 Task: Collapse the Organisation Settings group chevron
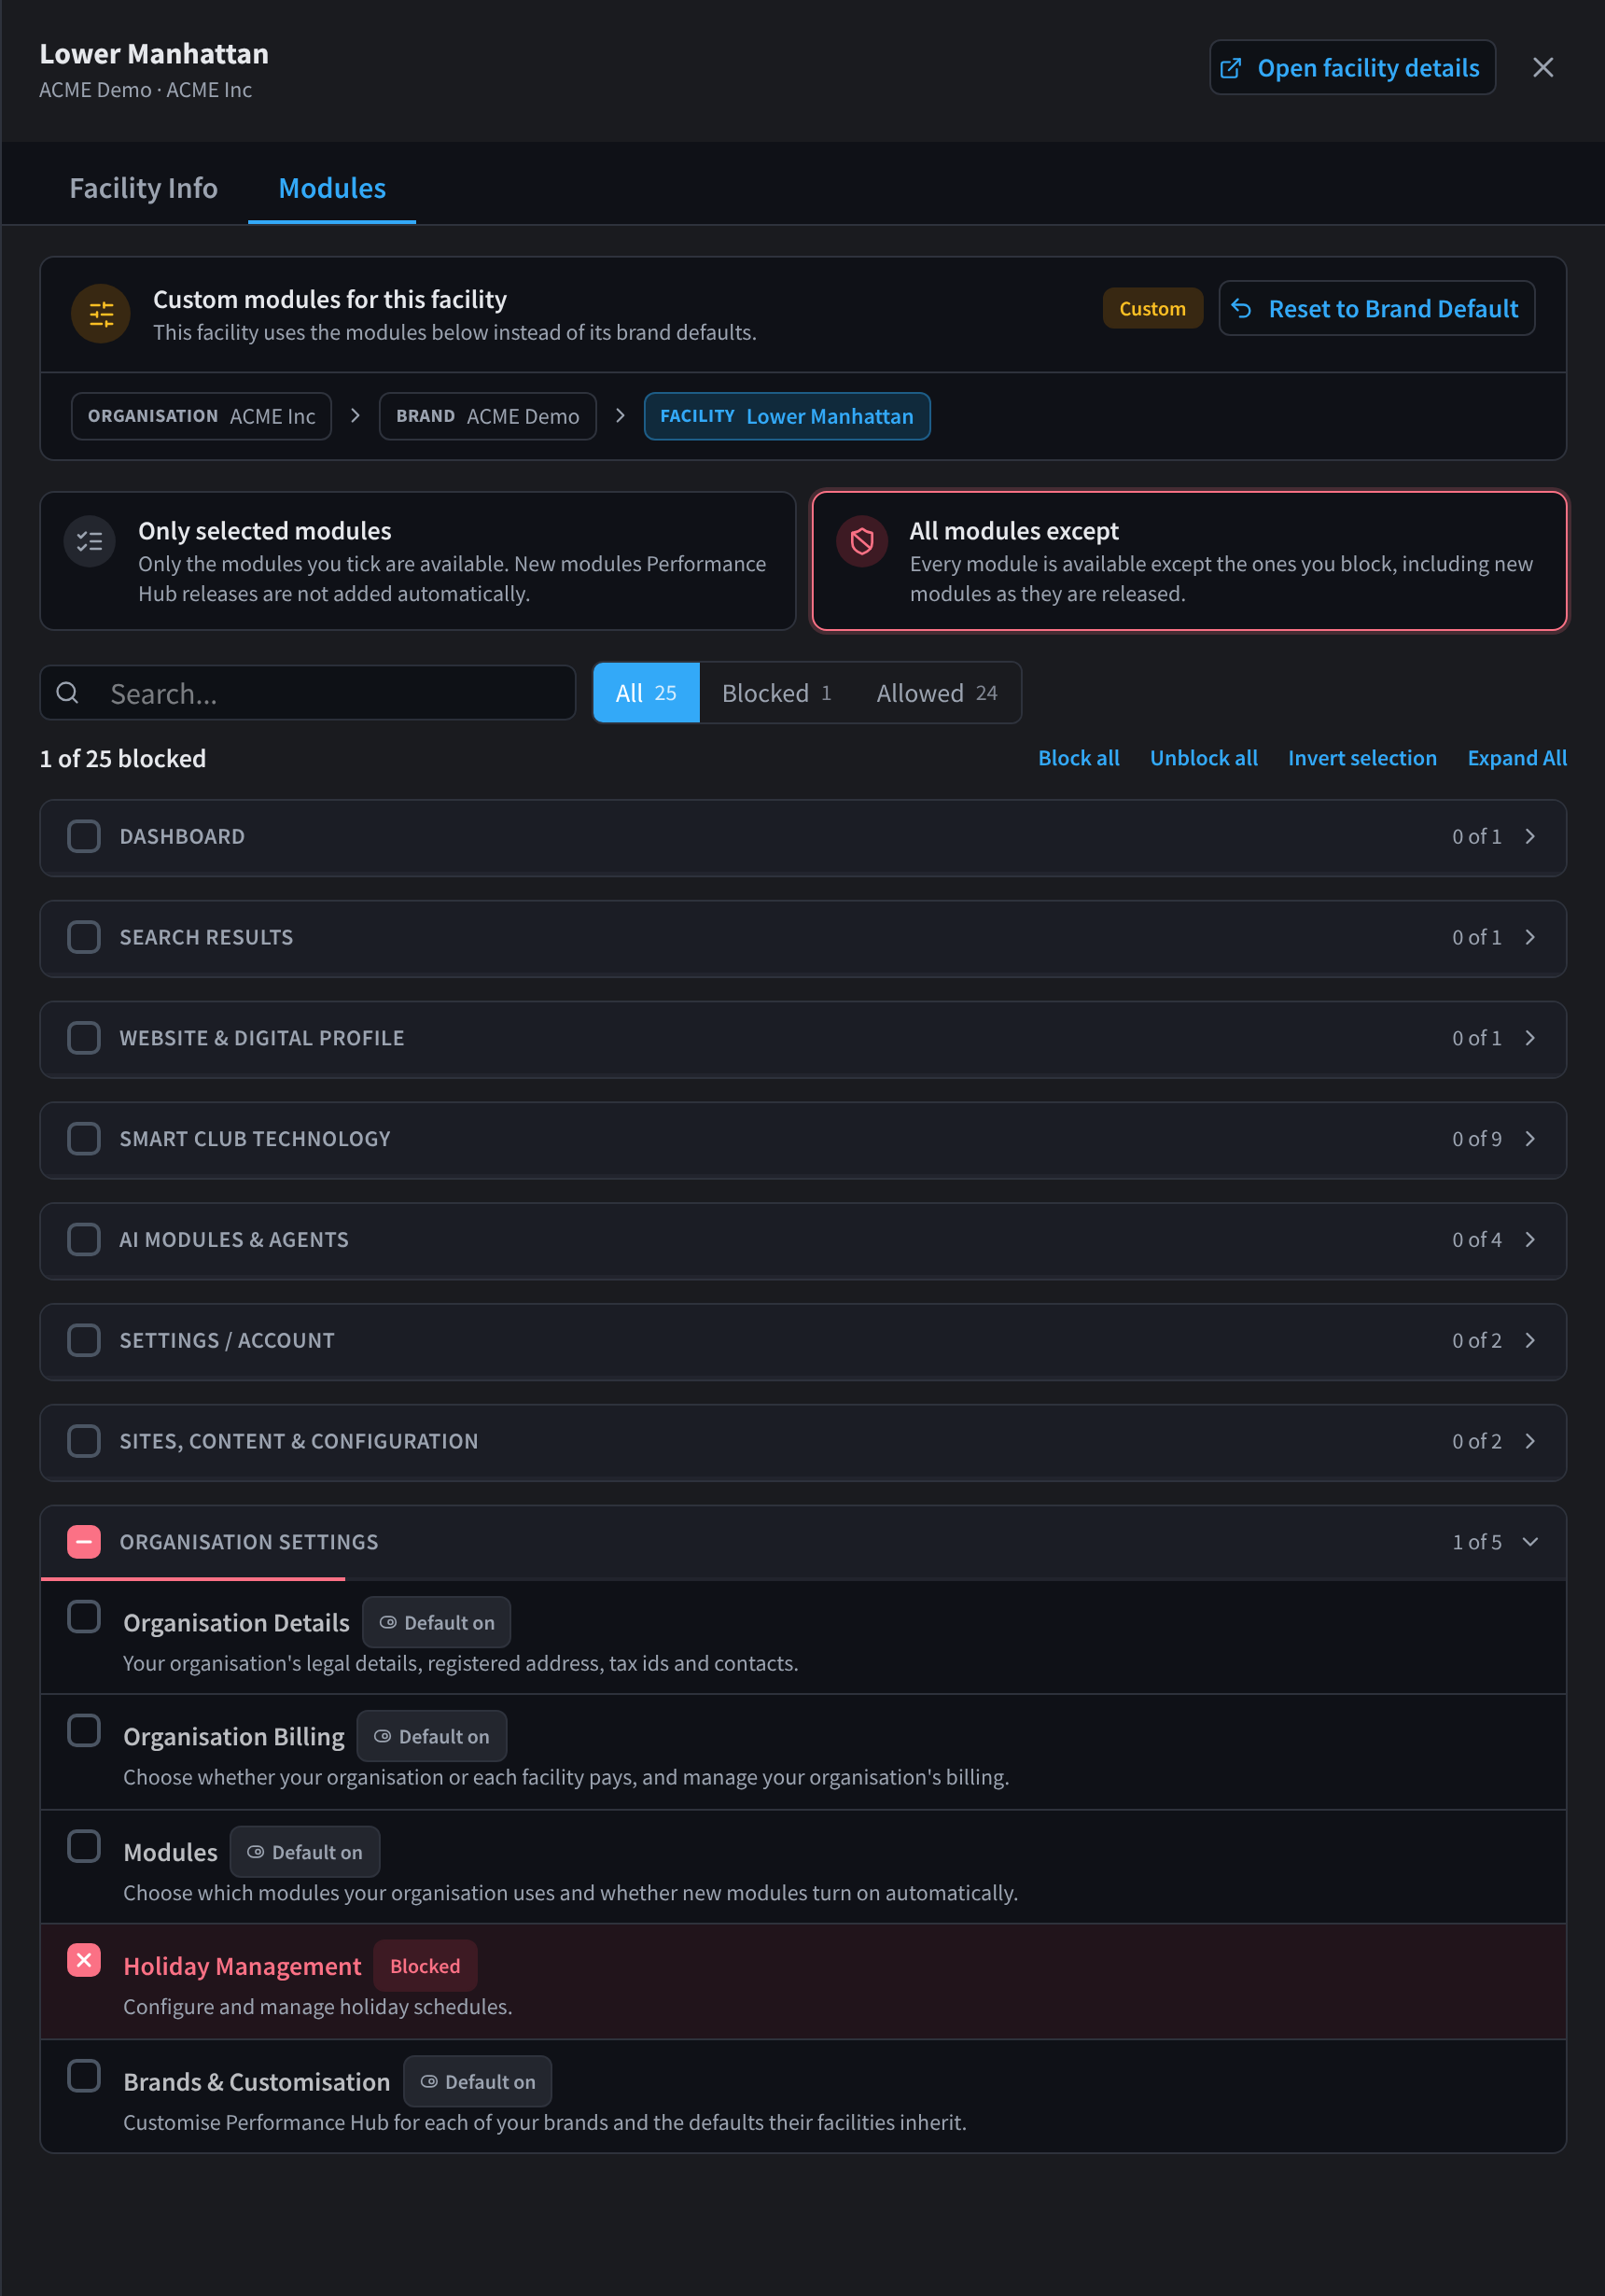click(x=1530, y=1541)
